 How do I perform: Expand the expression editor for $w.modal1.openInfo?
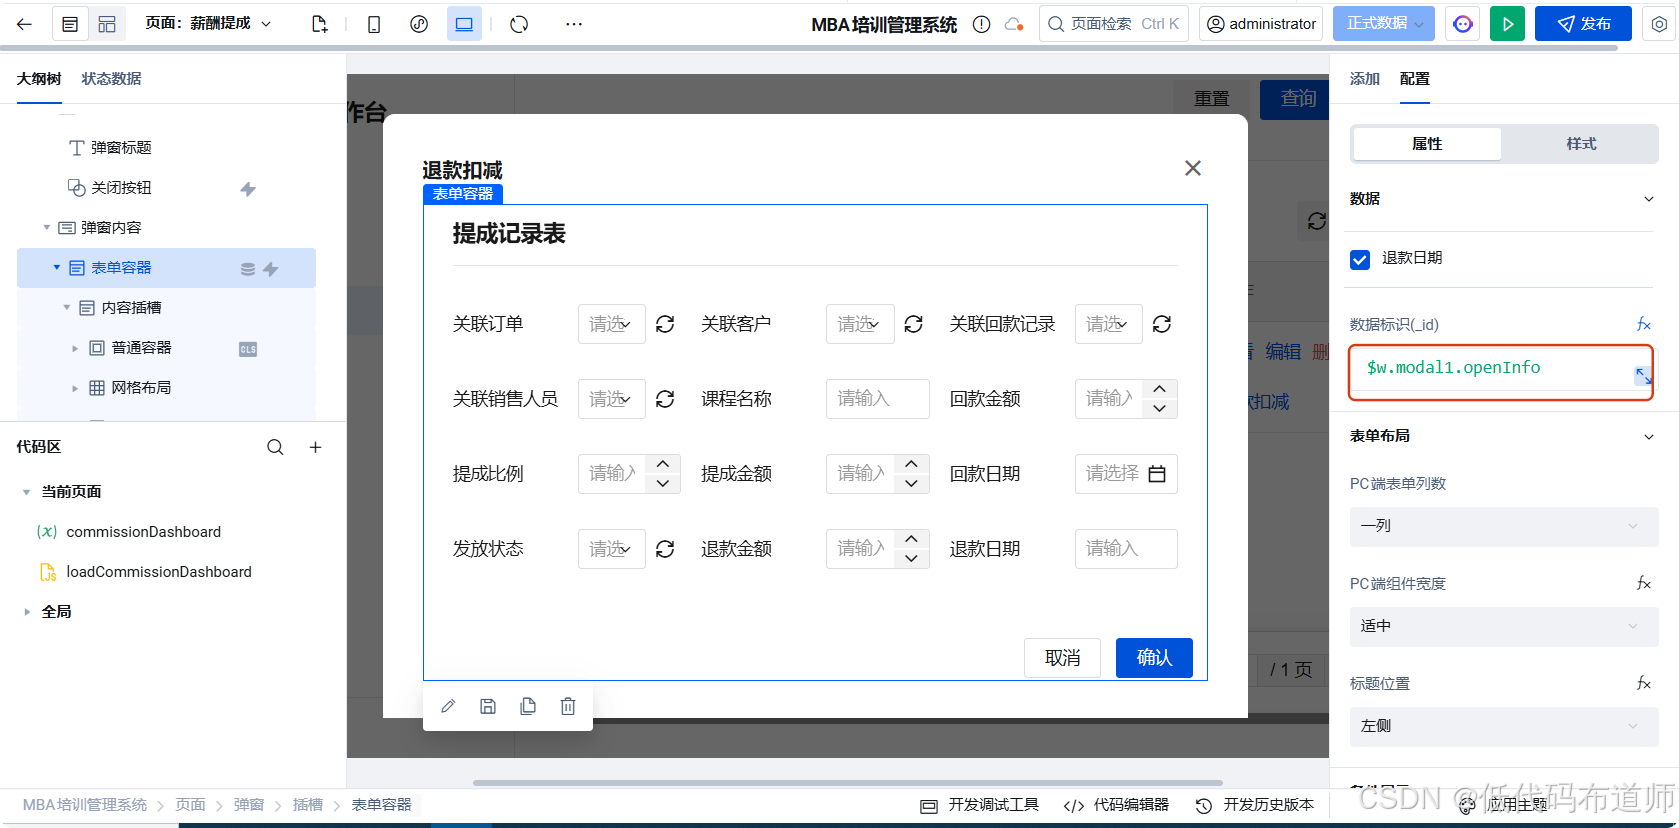pyautogui.click(x=1643, y=376)
